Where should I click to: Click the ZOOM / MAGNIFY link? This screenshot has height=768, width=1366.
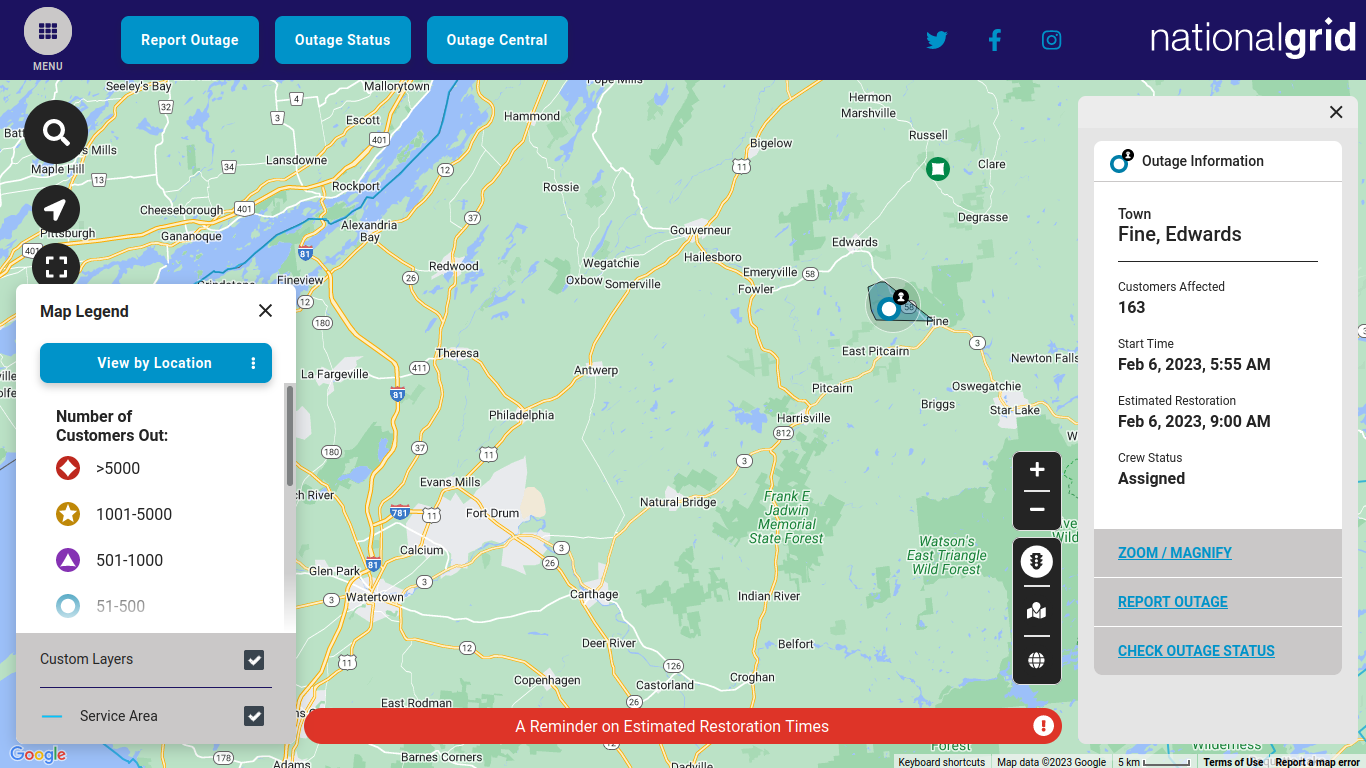[1174, 553]
